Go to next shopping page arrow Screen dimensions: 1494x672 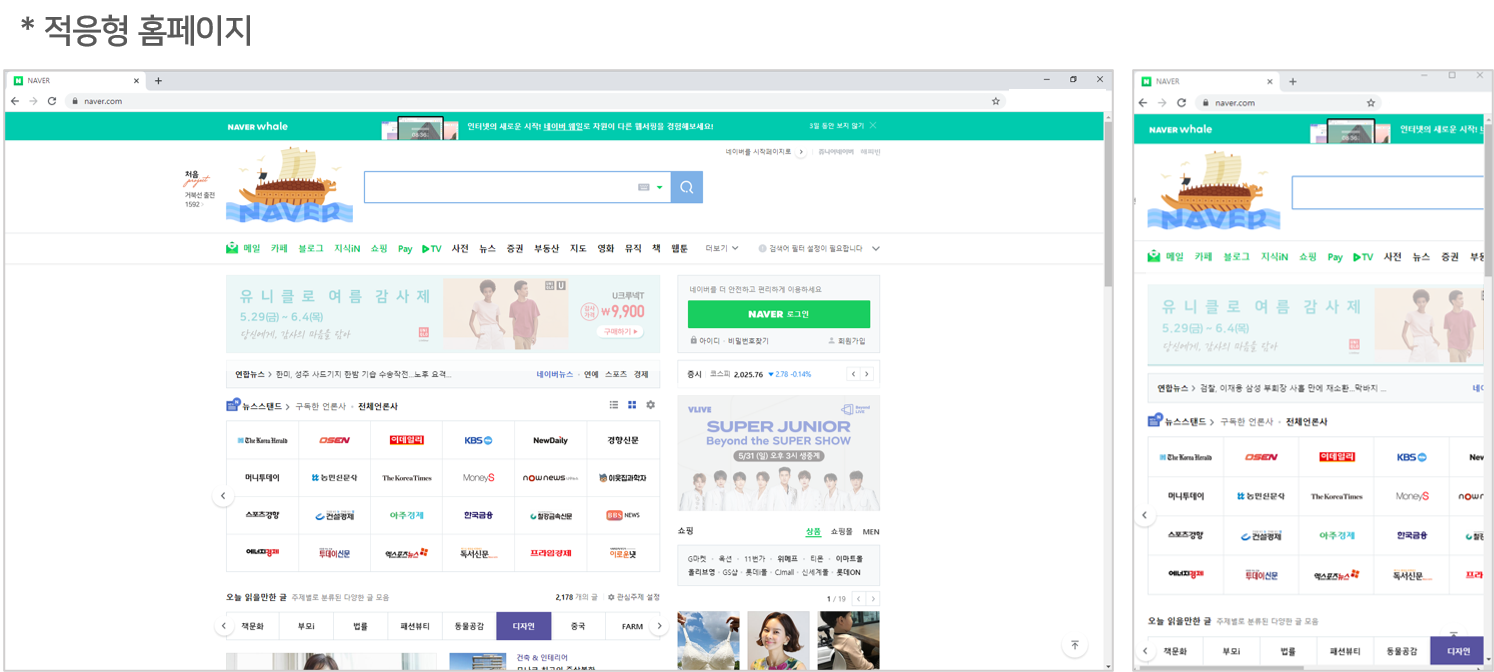[872, 599]
